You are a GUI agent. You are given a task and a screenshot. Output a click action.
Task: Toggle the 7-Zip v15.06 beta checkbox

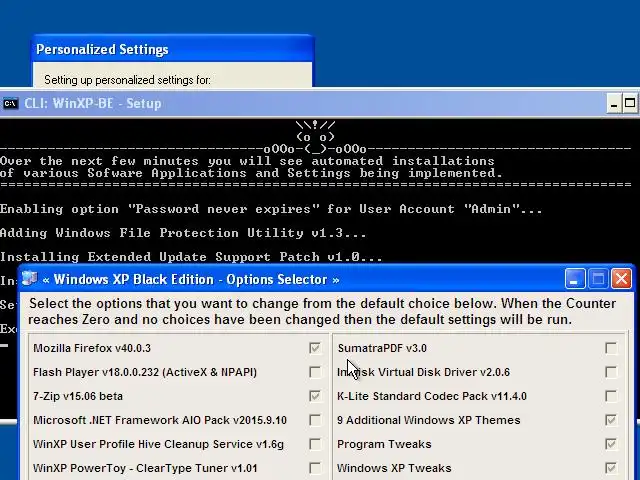[x=315, y=396]
